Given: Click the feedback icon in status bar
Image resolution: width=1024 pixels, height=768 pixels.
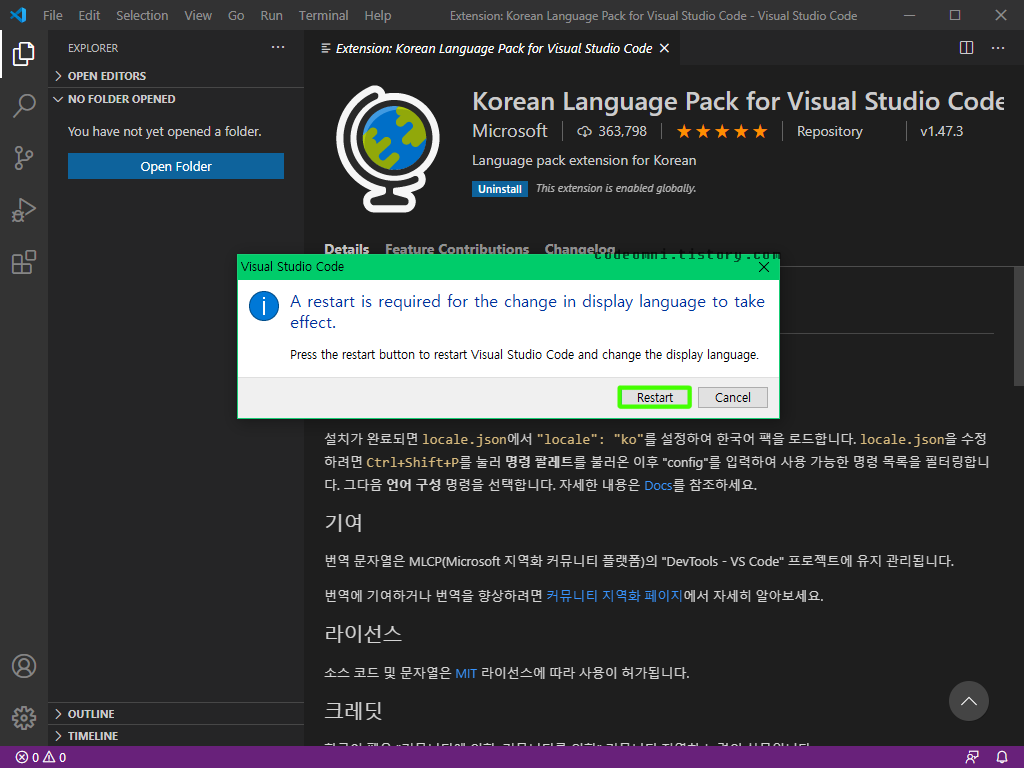Looking at the screenshot, I should coord(972,757).
